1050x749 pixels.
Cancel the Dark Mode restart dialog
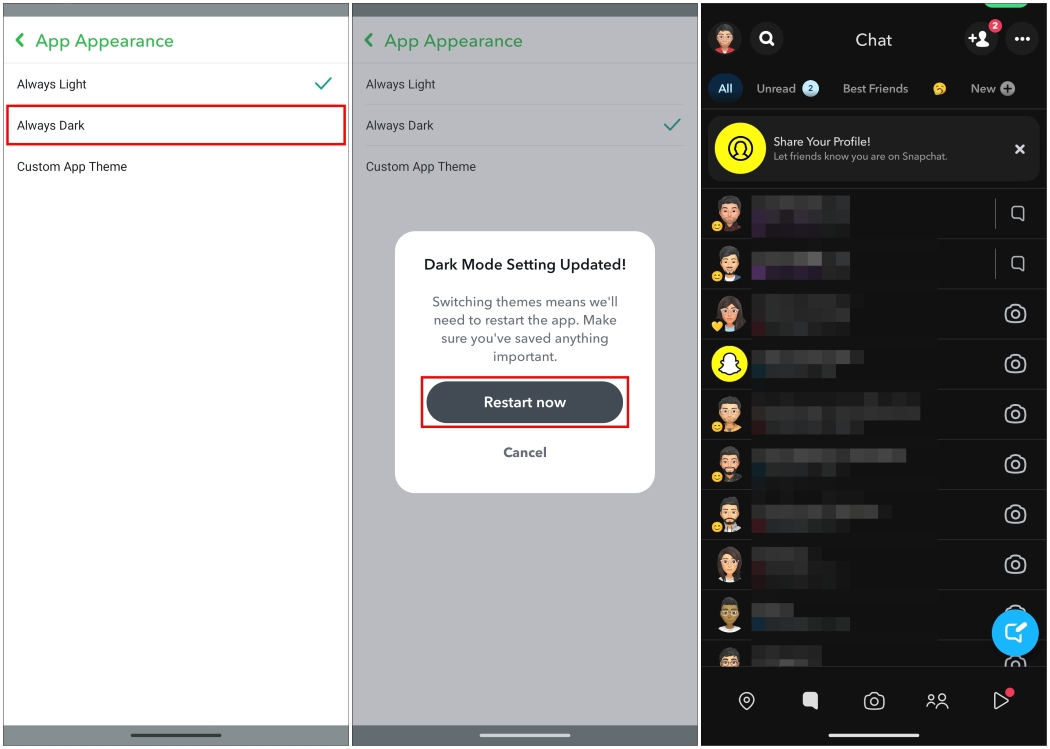click(525, 452)
